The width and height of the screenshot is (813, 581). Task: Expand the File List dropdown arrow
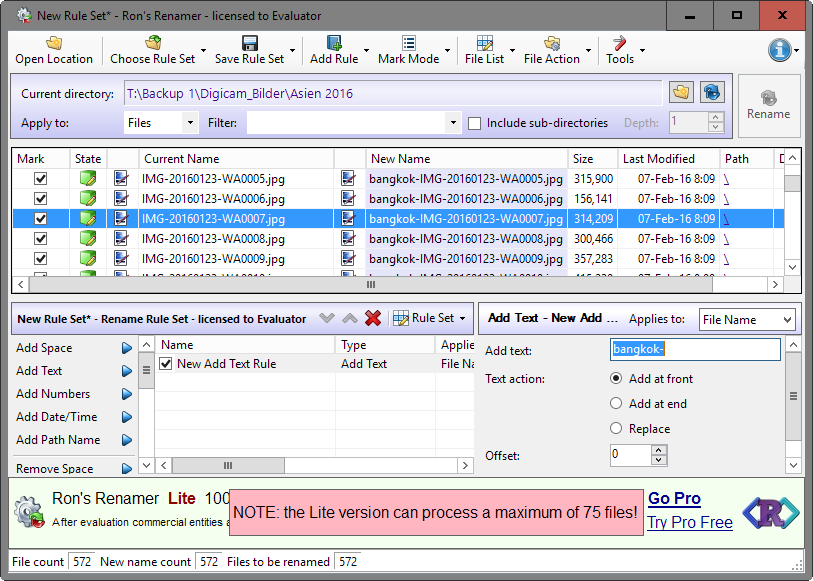click(x=512, y=50)
